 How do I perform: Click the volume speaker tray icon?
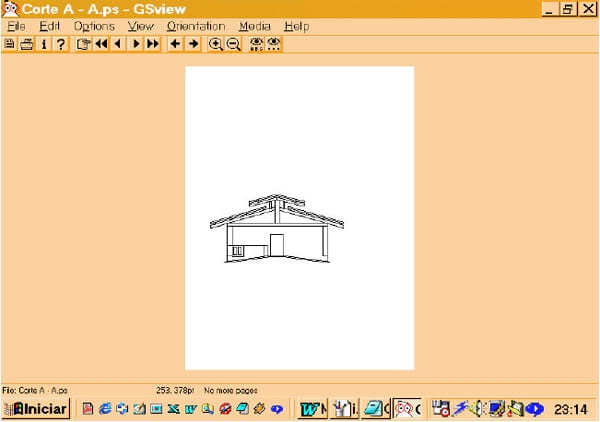477,409
